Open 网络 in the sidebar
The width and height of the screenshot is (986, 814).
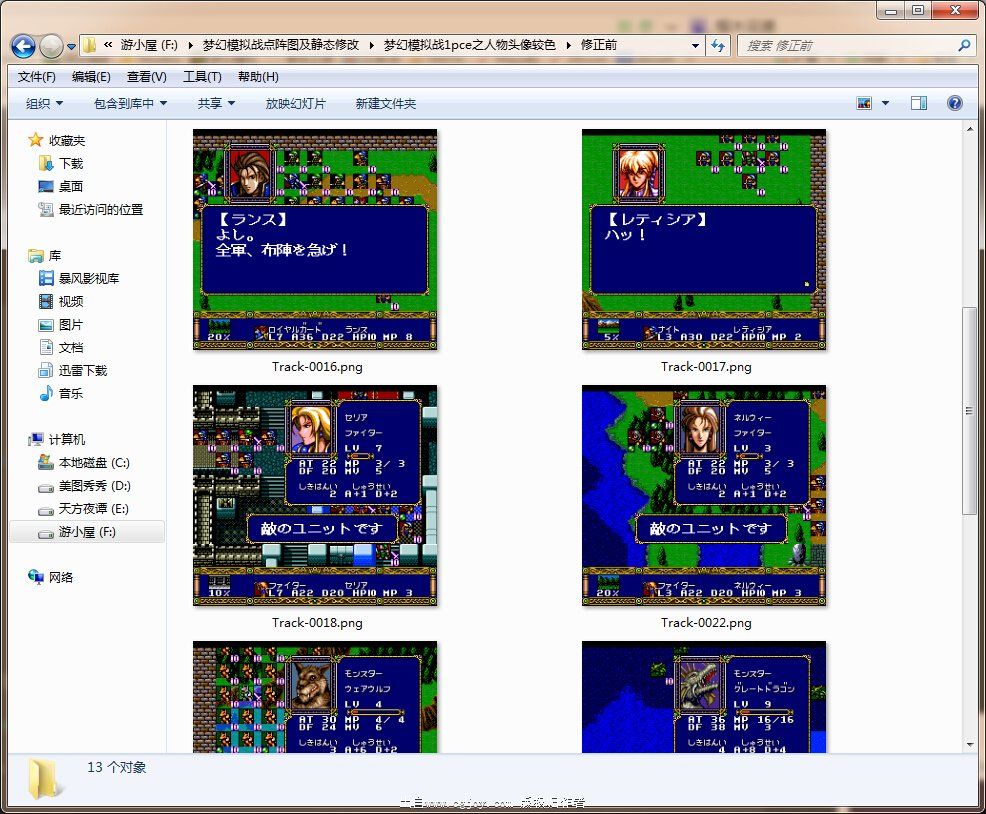tap(60, 577)
